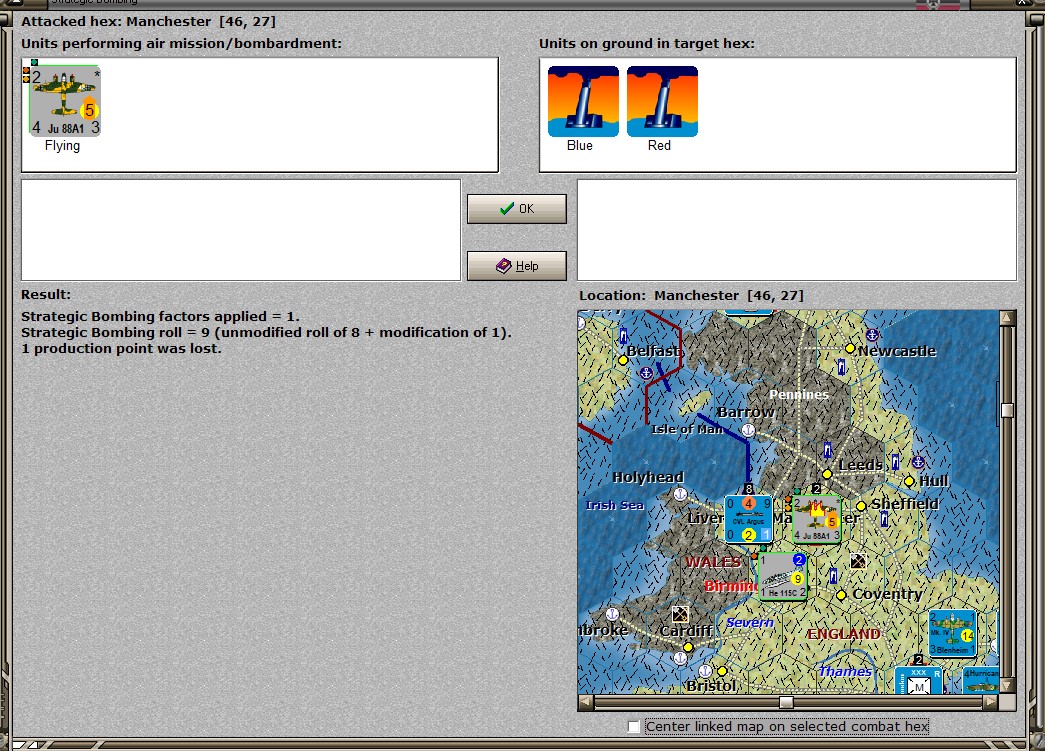Image resolution: width=1045 pixels, height=751 pixels.
Task: Click the Isle of Man label
Action: 687,430
